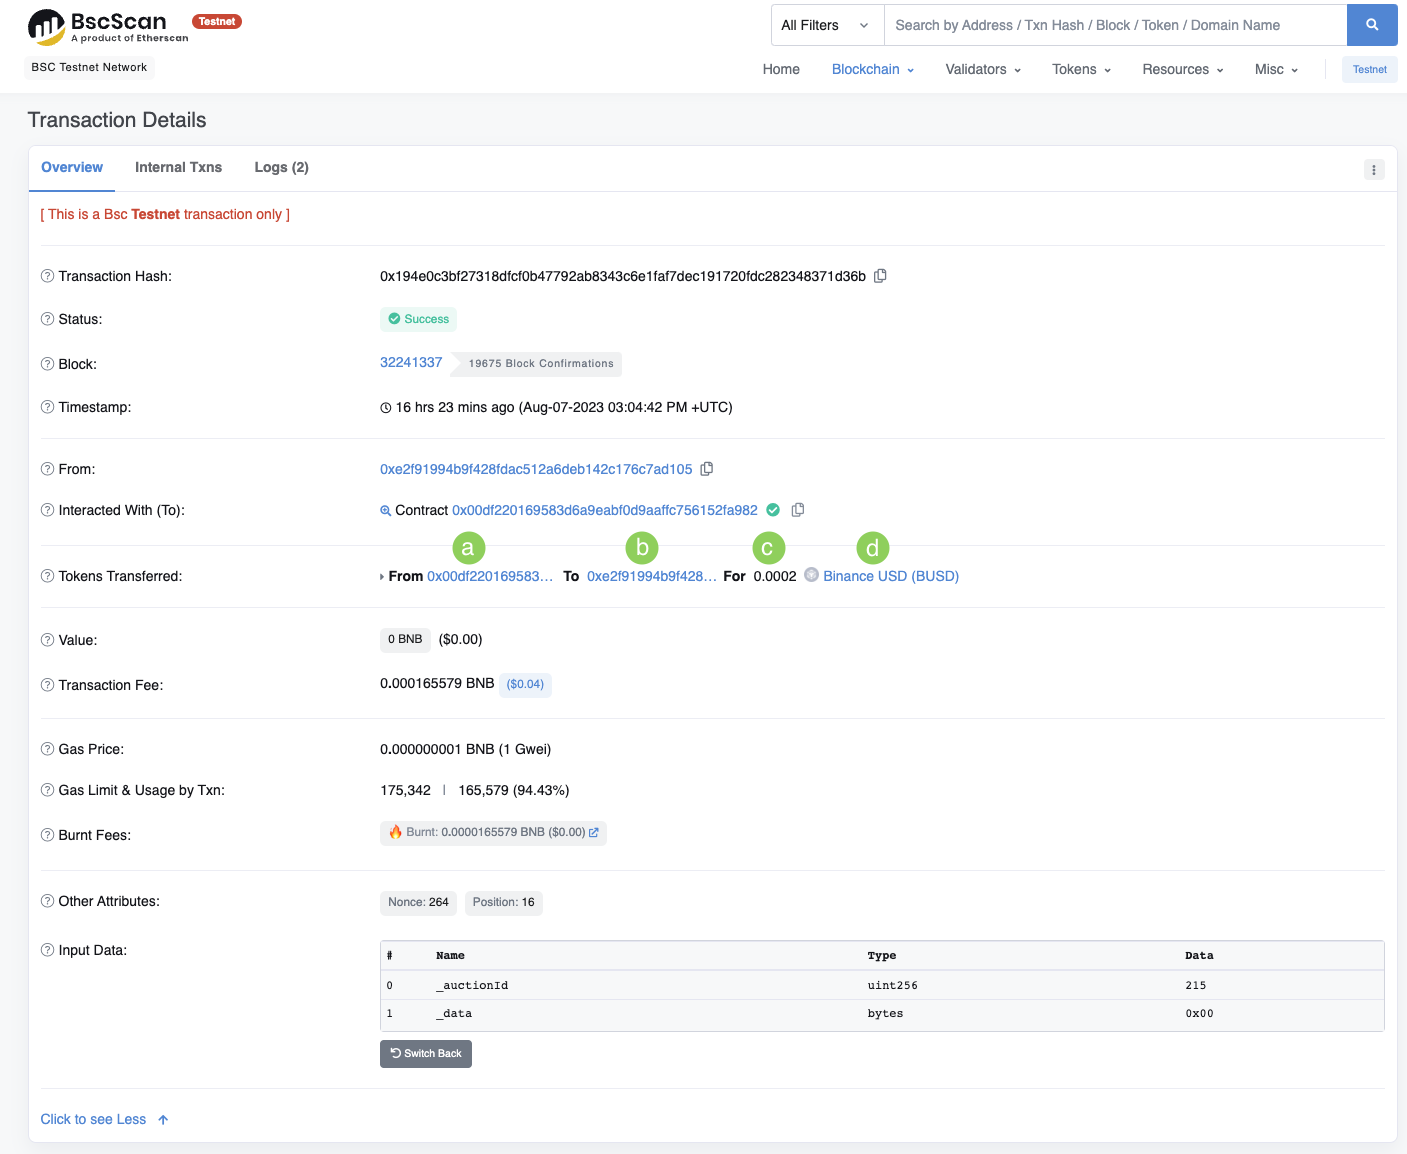Open the three-dot options menu
This screenshot has height=1154, width=1407.
[x=1374, y=170]
